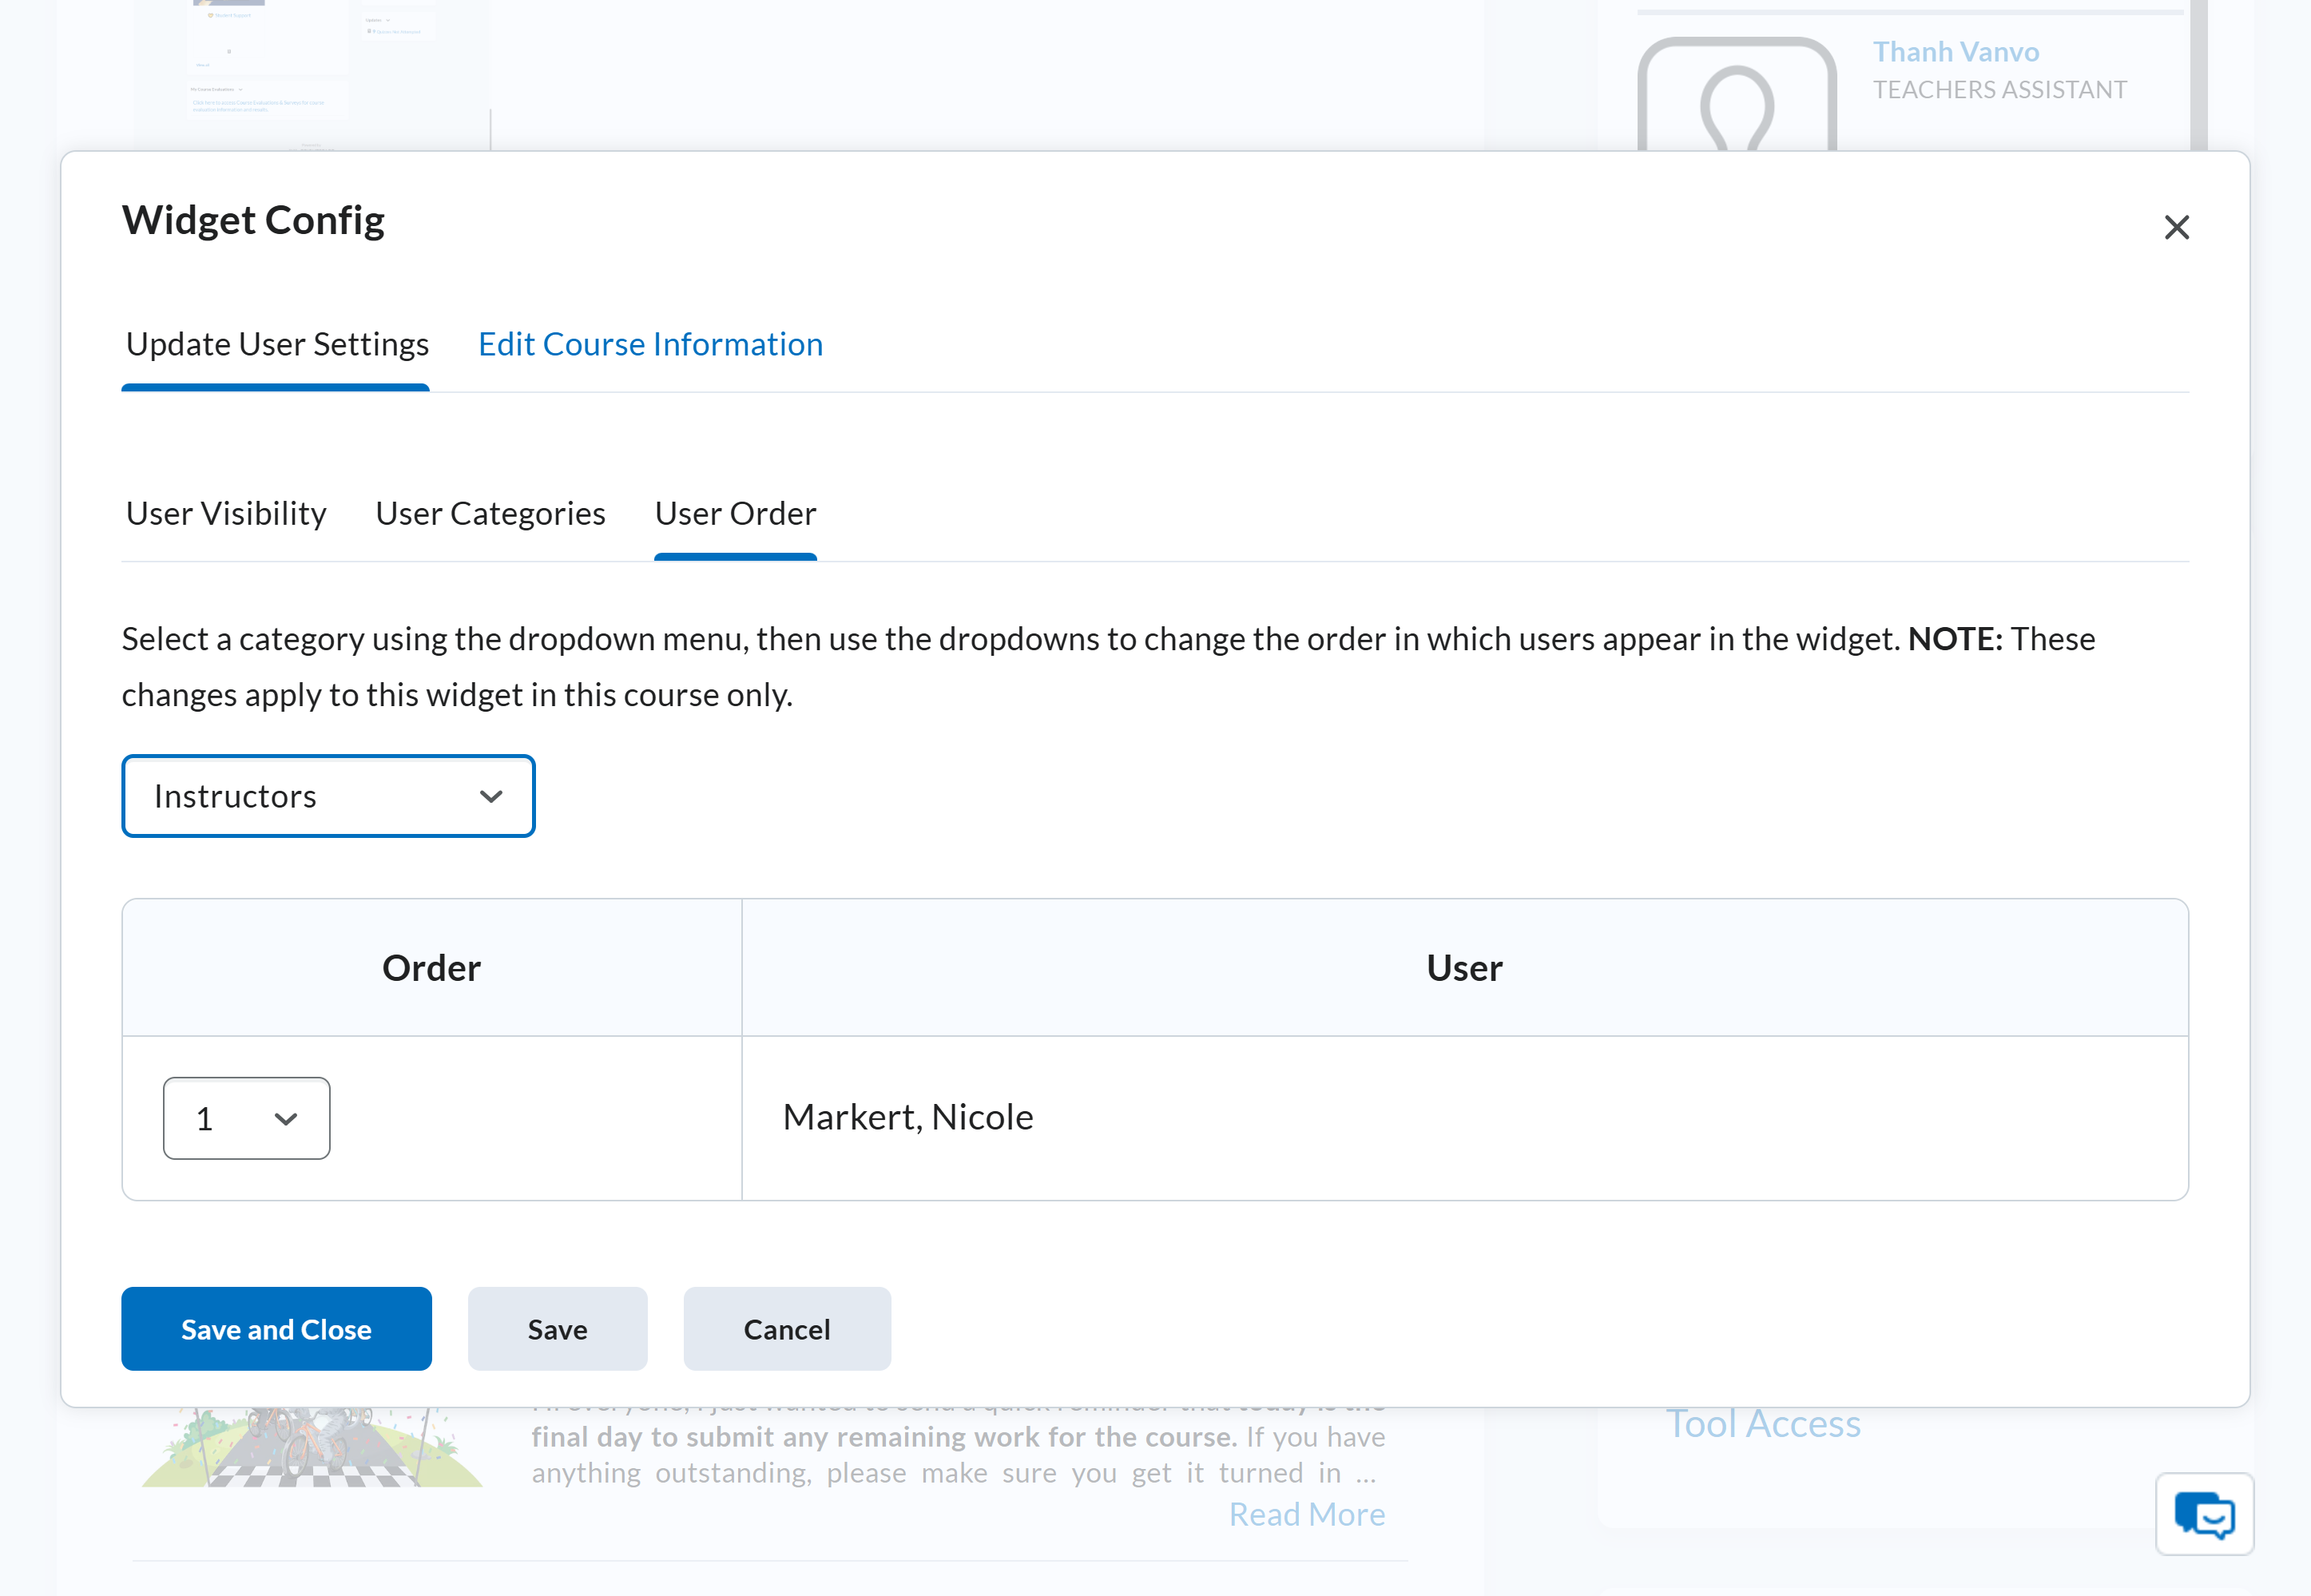Screen dimensions: 2311x1596
Task: Open the Edit Course Information tab
Action: point(650,345)
